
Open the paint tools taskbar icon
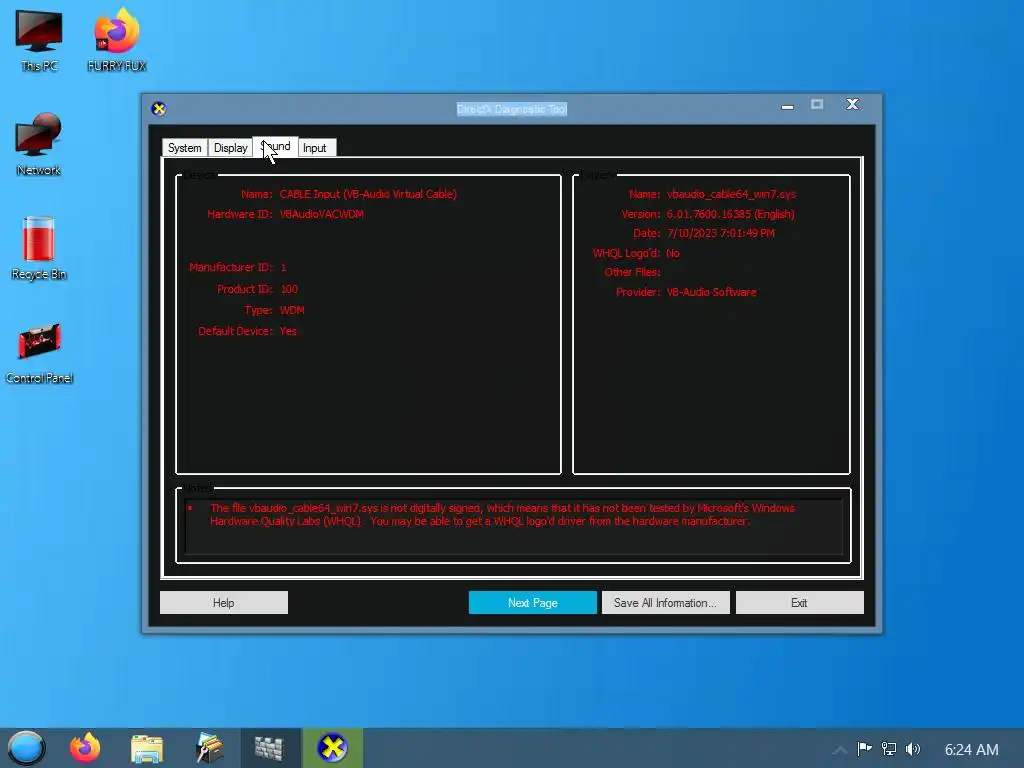pyautogui.click(x=210, y=748)
